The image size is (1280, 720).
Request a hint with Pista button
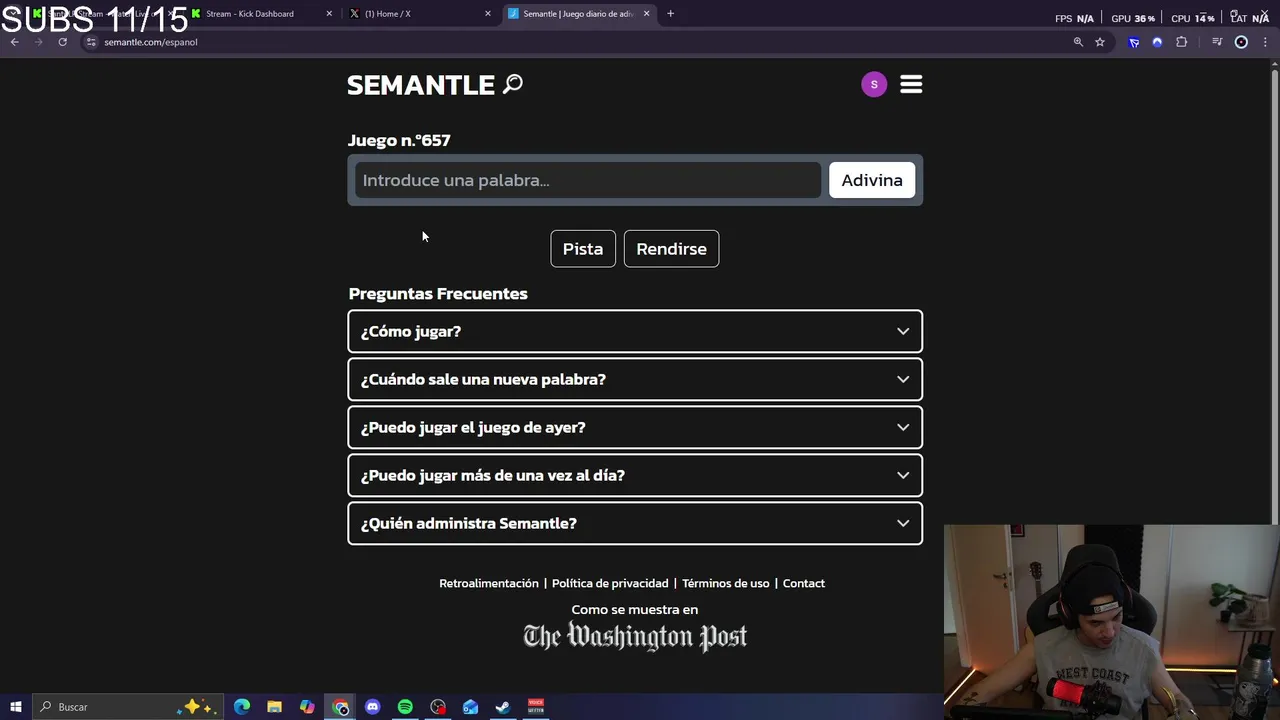coord(583,249)
